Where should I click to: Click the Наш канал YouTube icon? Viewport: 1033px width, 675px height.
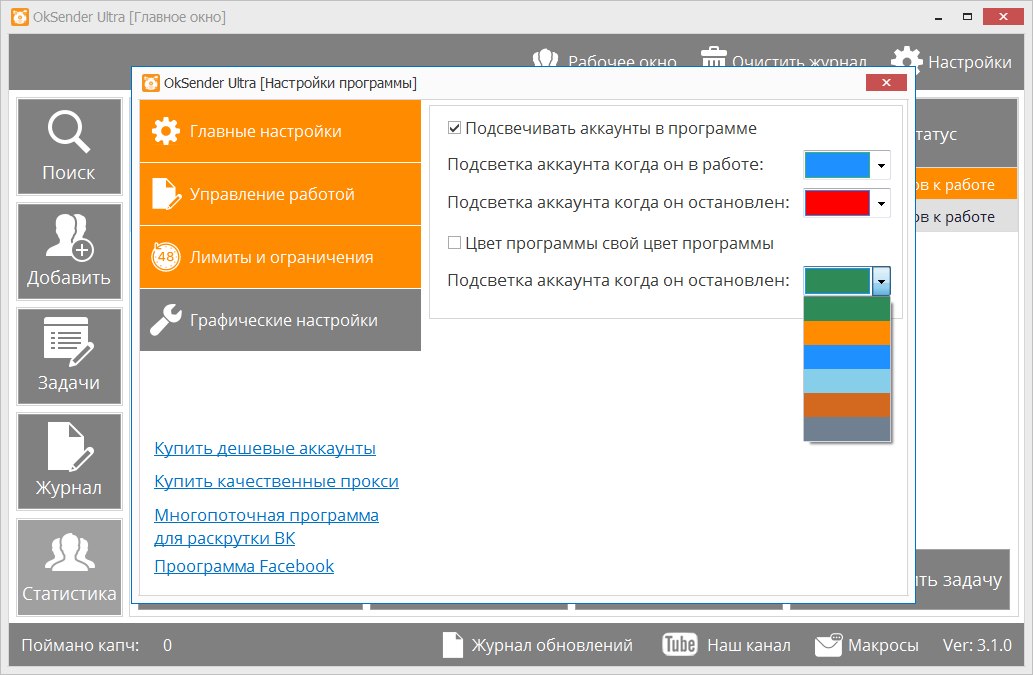(680, 645)
